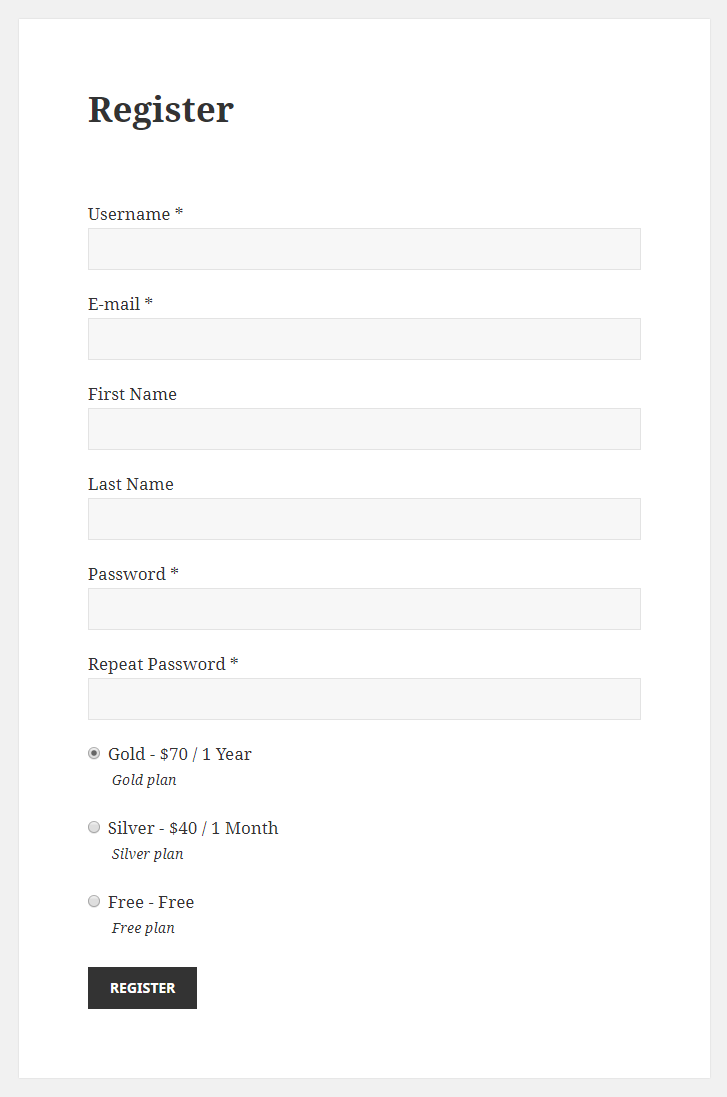Click the 'Gold - $70 / 1 Year' label
Image resolution: width=727 pixels, height=1097 pixels.
[x=180, y=754]
